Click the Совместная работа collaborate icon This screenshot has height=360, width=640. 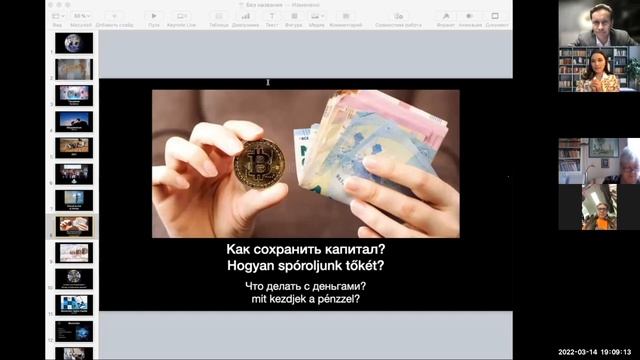398,16
